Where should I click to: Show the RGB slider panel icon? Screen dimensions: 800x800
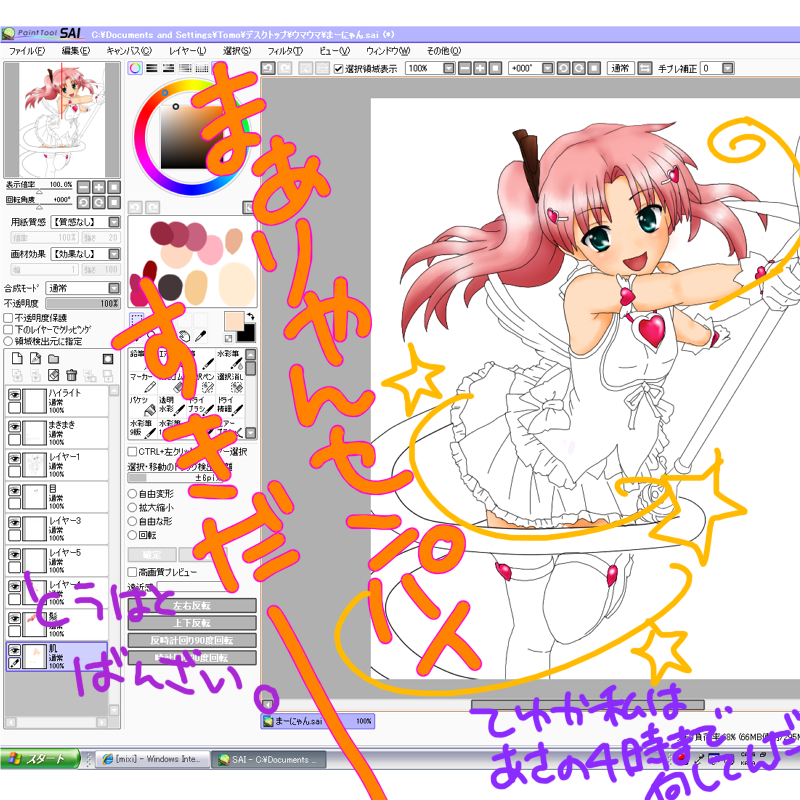[x=152, y=68]
